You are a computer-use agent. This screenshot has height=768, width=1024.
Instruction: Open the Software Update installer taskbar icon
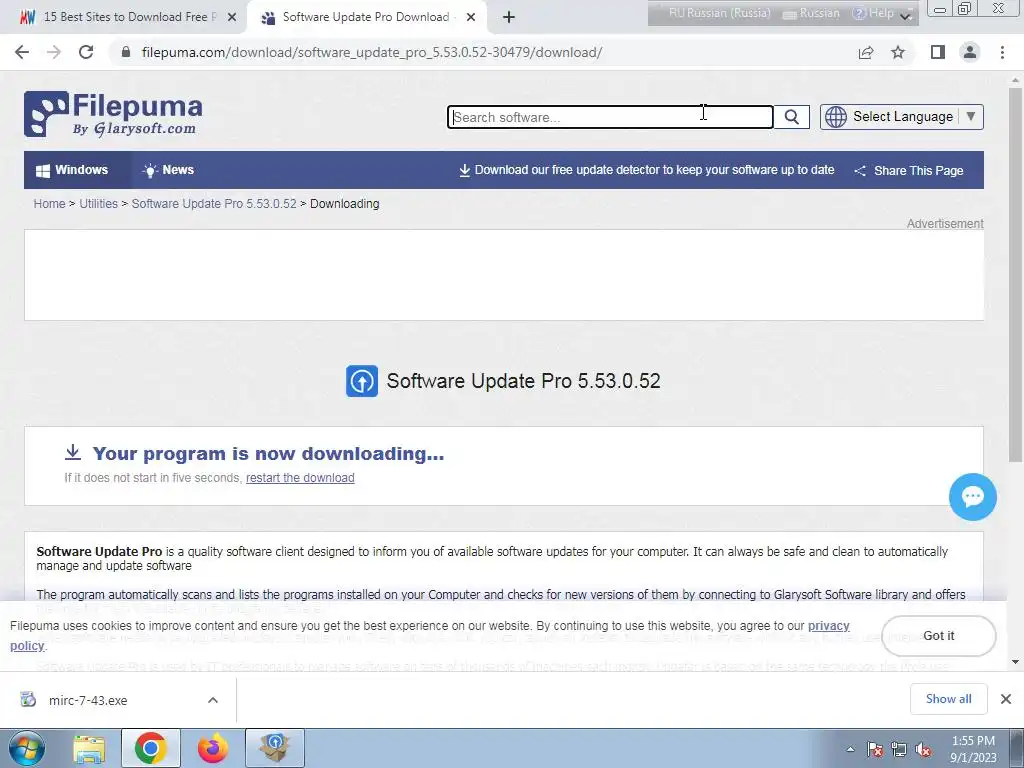pyautogui.click(x=275, y=749)
